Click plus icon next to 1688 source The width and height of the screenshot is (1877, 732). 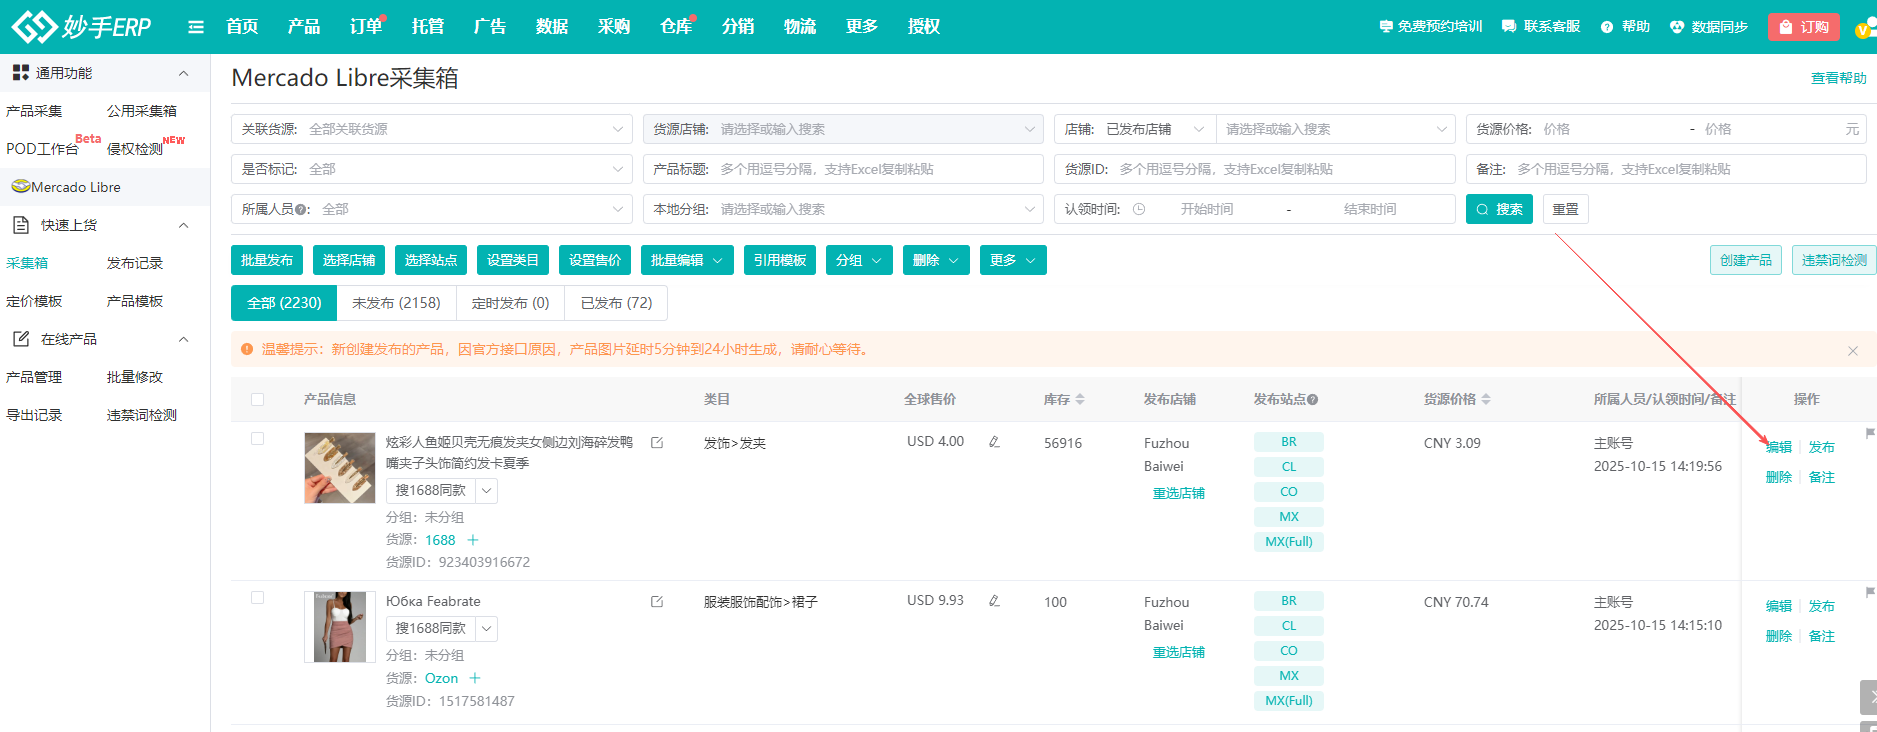[x=473, y=540]
